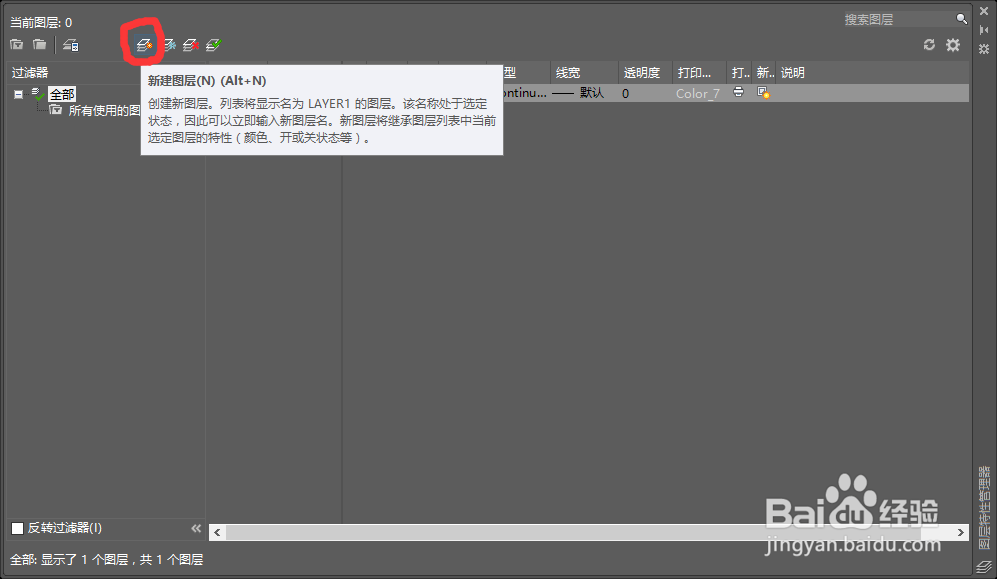This screenshot has width=997, height=579.
Task: Select 所有使用的图层 filter in tree
Action: click(104, 111)
